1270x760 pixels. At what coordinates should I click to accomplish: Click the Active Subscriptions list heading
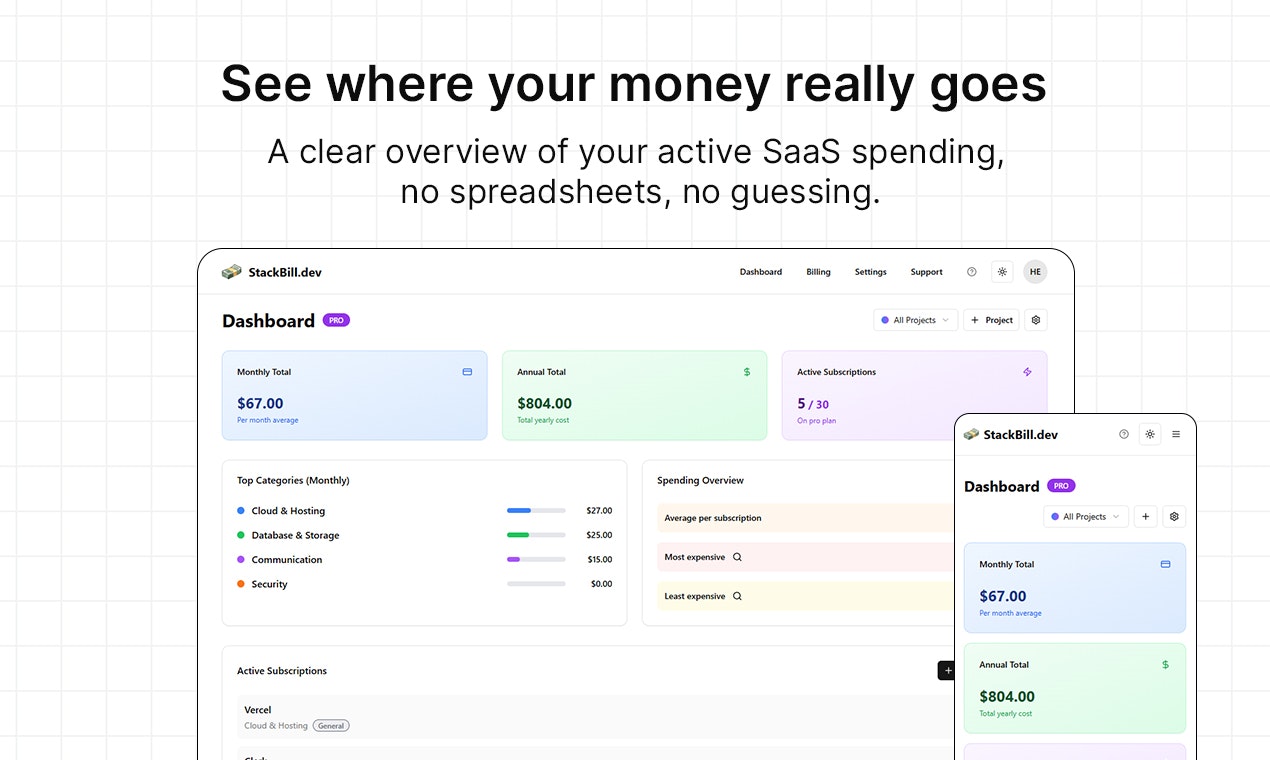tap(282, 671)
